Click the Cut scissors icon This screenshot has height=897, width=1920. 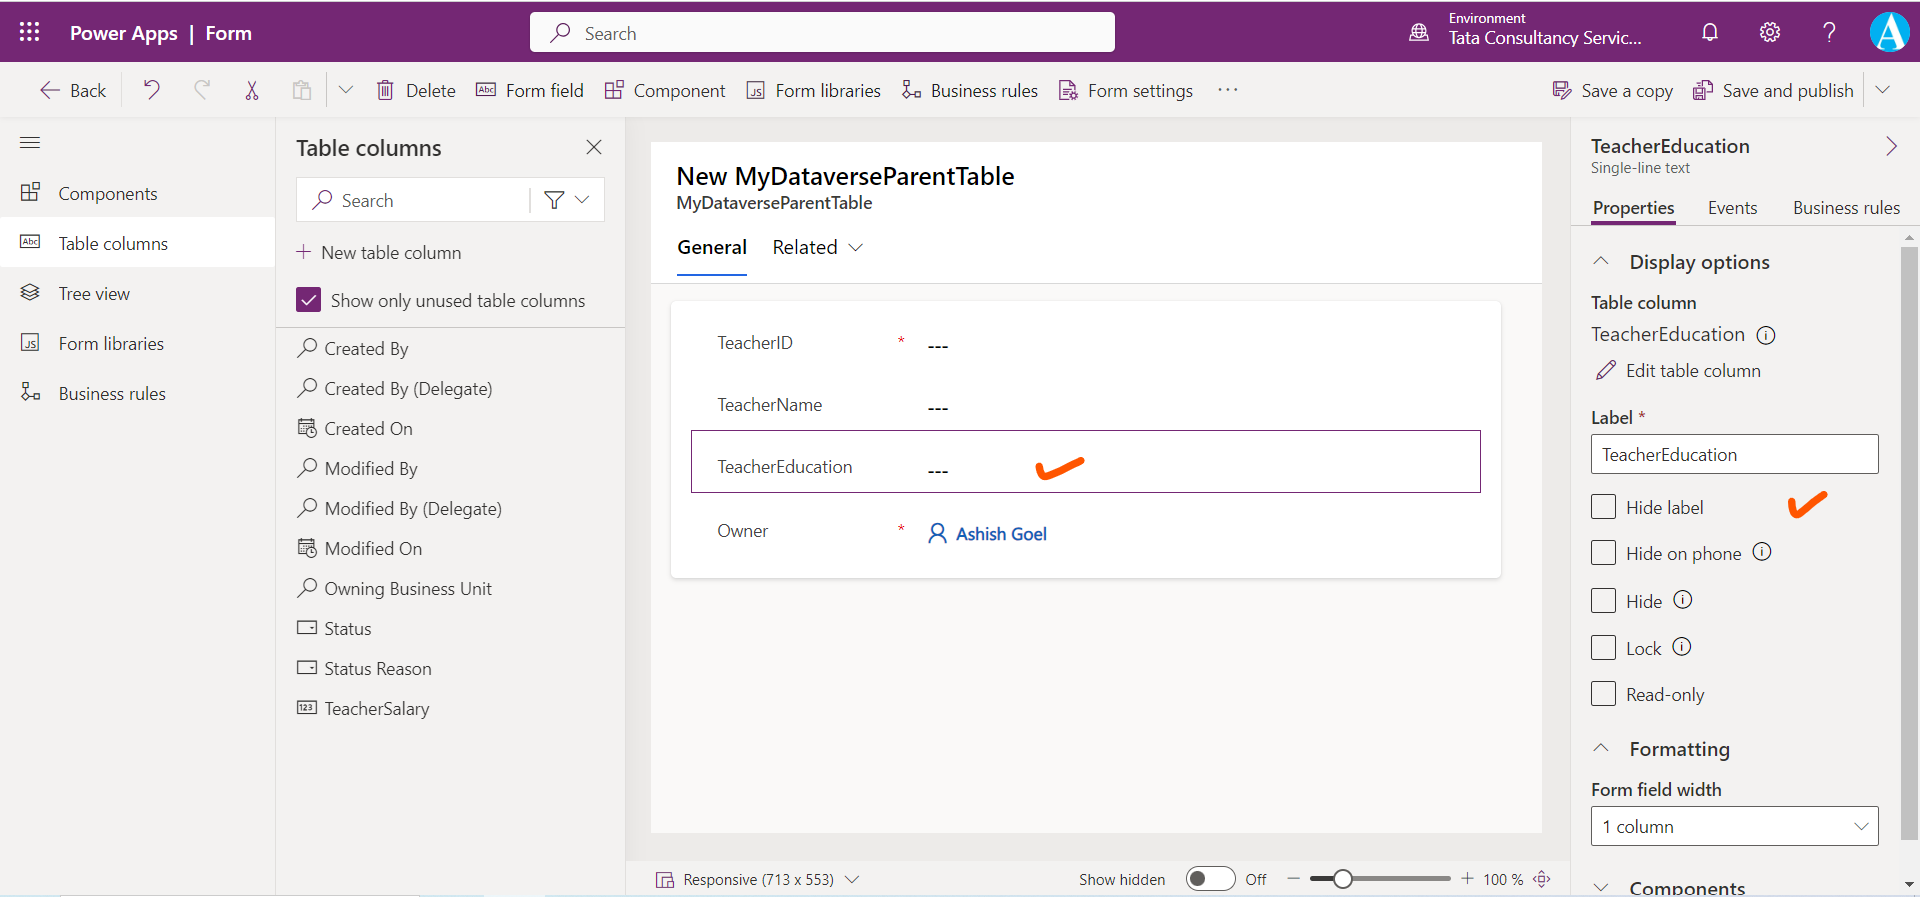tap(252, 90)
